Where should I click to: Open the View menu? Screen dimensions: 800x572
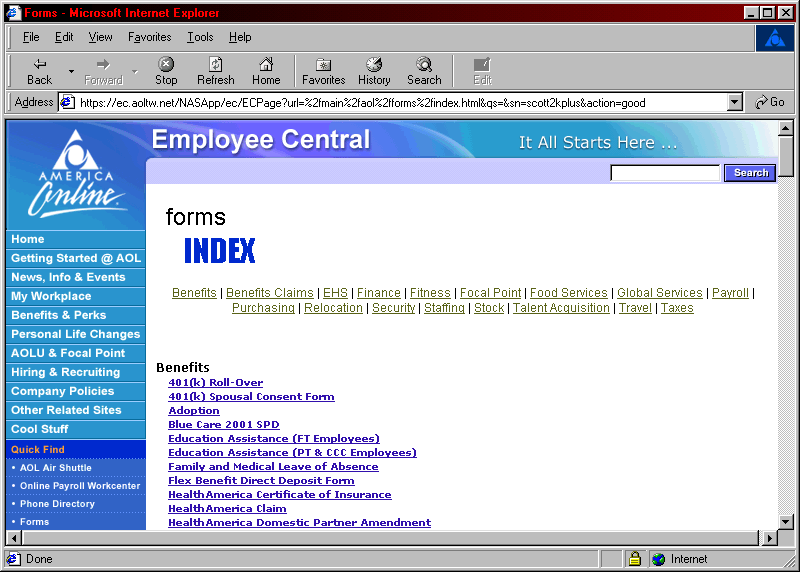click(x=101, y=37)
